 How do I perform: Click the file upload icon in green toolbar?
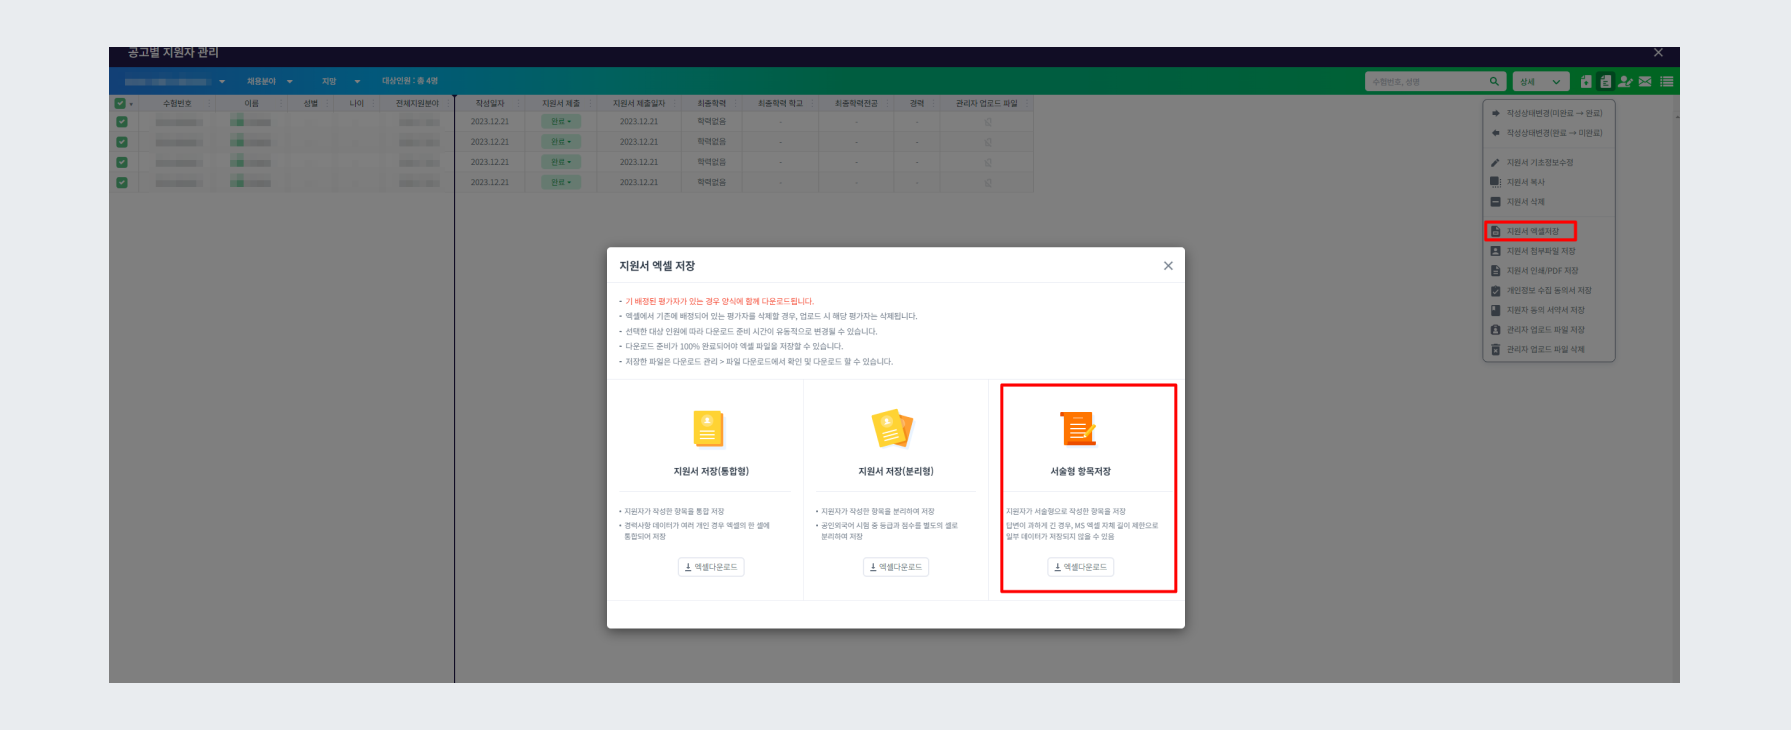coord(1586,82)
